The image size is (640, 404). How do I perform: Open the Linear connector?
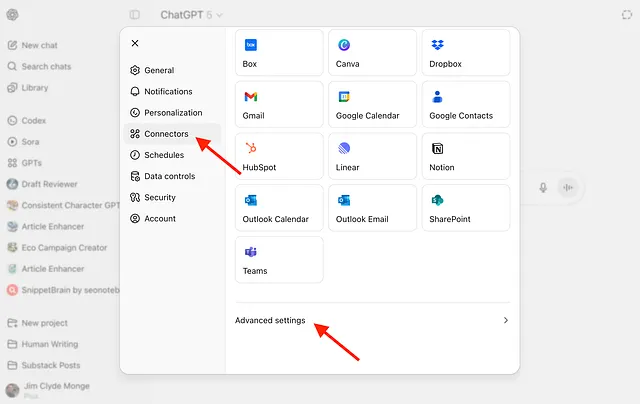[x=372, y=156]
